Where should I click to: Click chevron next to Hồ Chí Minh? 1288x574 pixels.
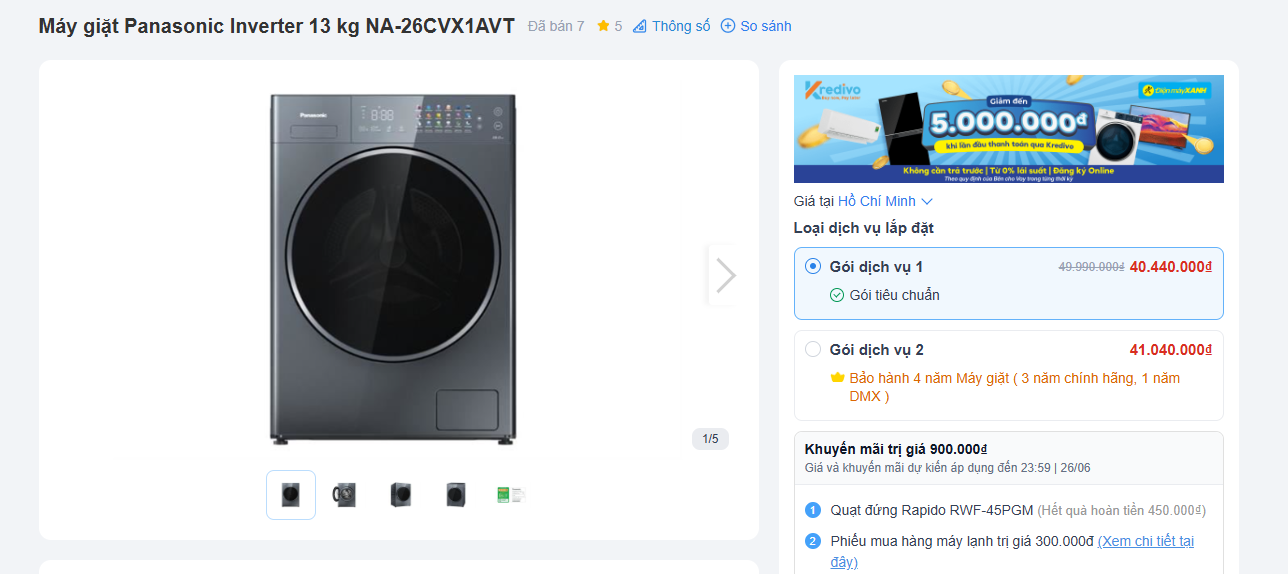tap(926, 201)
